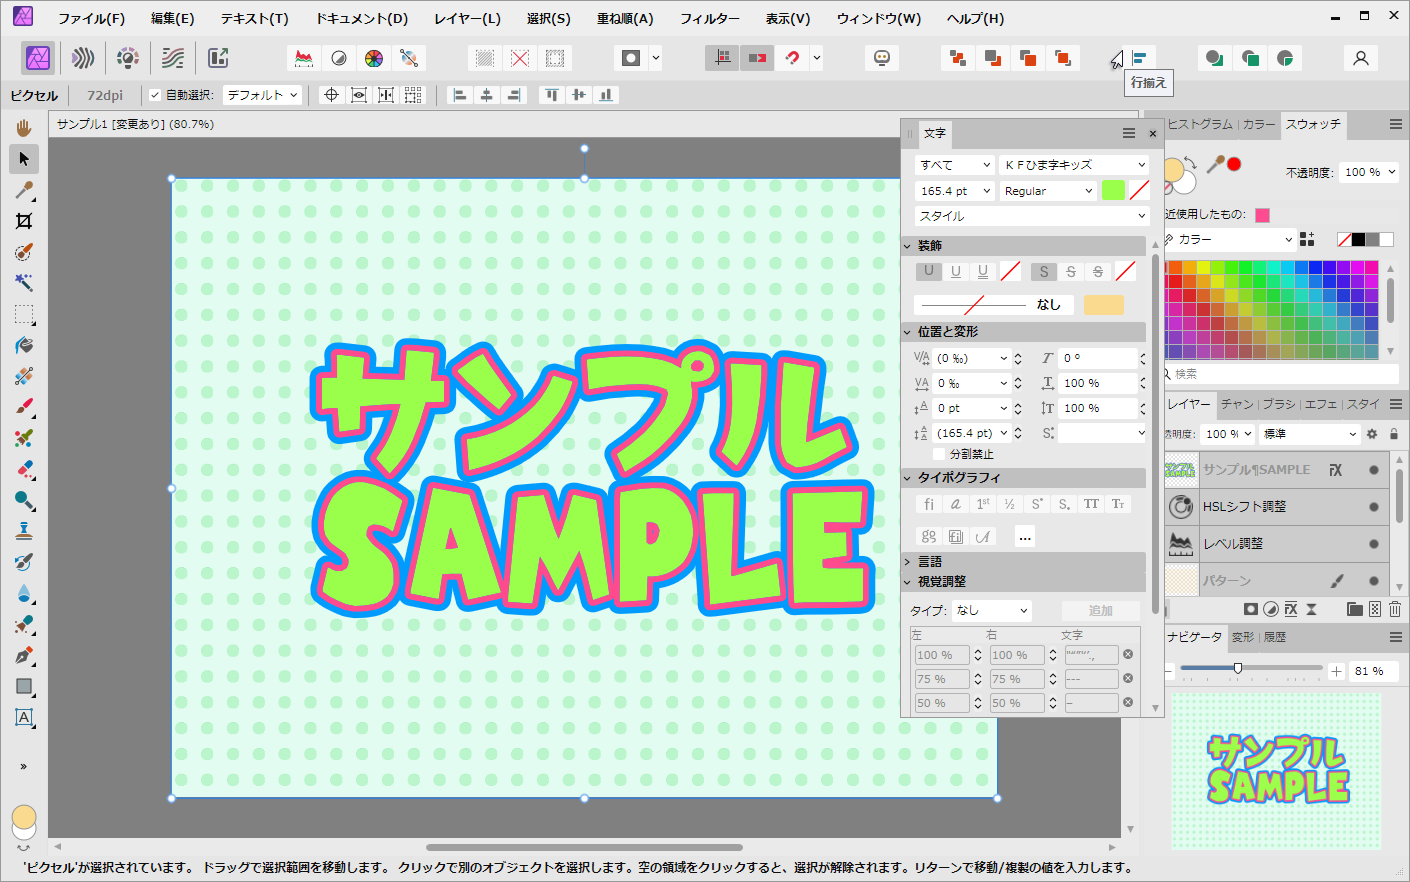Screen dimensions: 1410x882
Task: Toggle visibility of the HSLシフト調整 layer
Action: [1373, 507]
